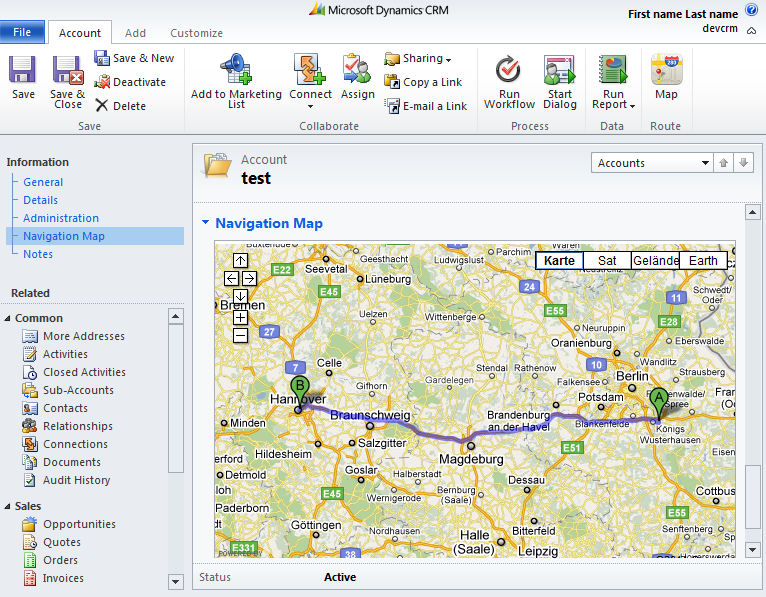This screenshot has height=597, width=766.
Task: Go to the previous record arrow
Action: (x=723, y=163)
